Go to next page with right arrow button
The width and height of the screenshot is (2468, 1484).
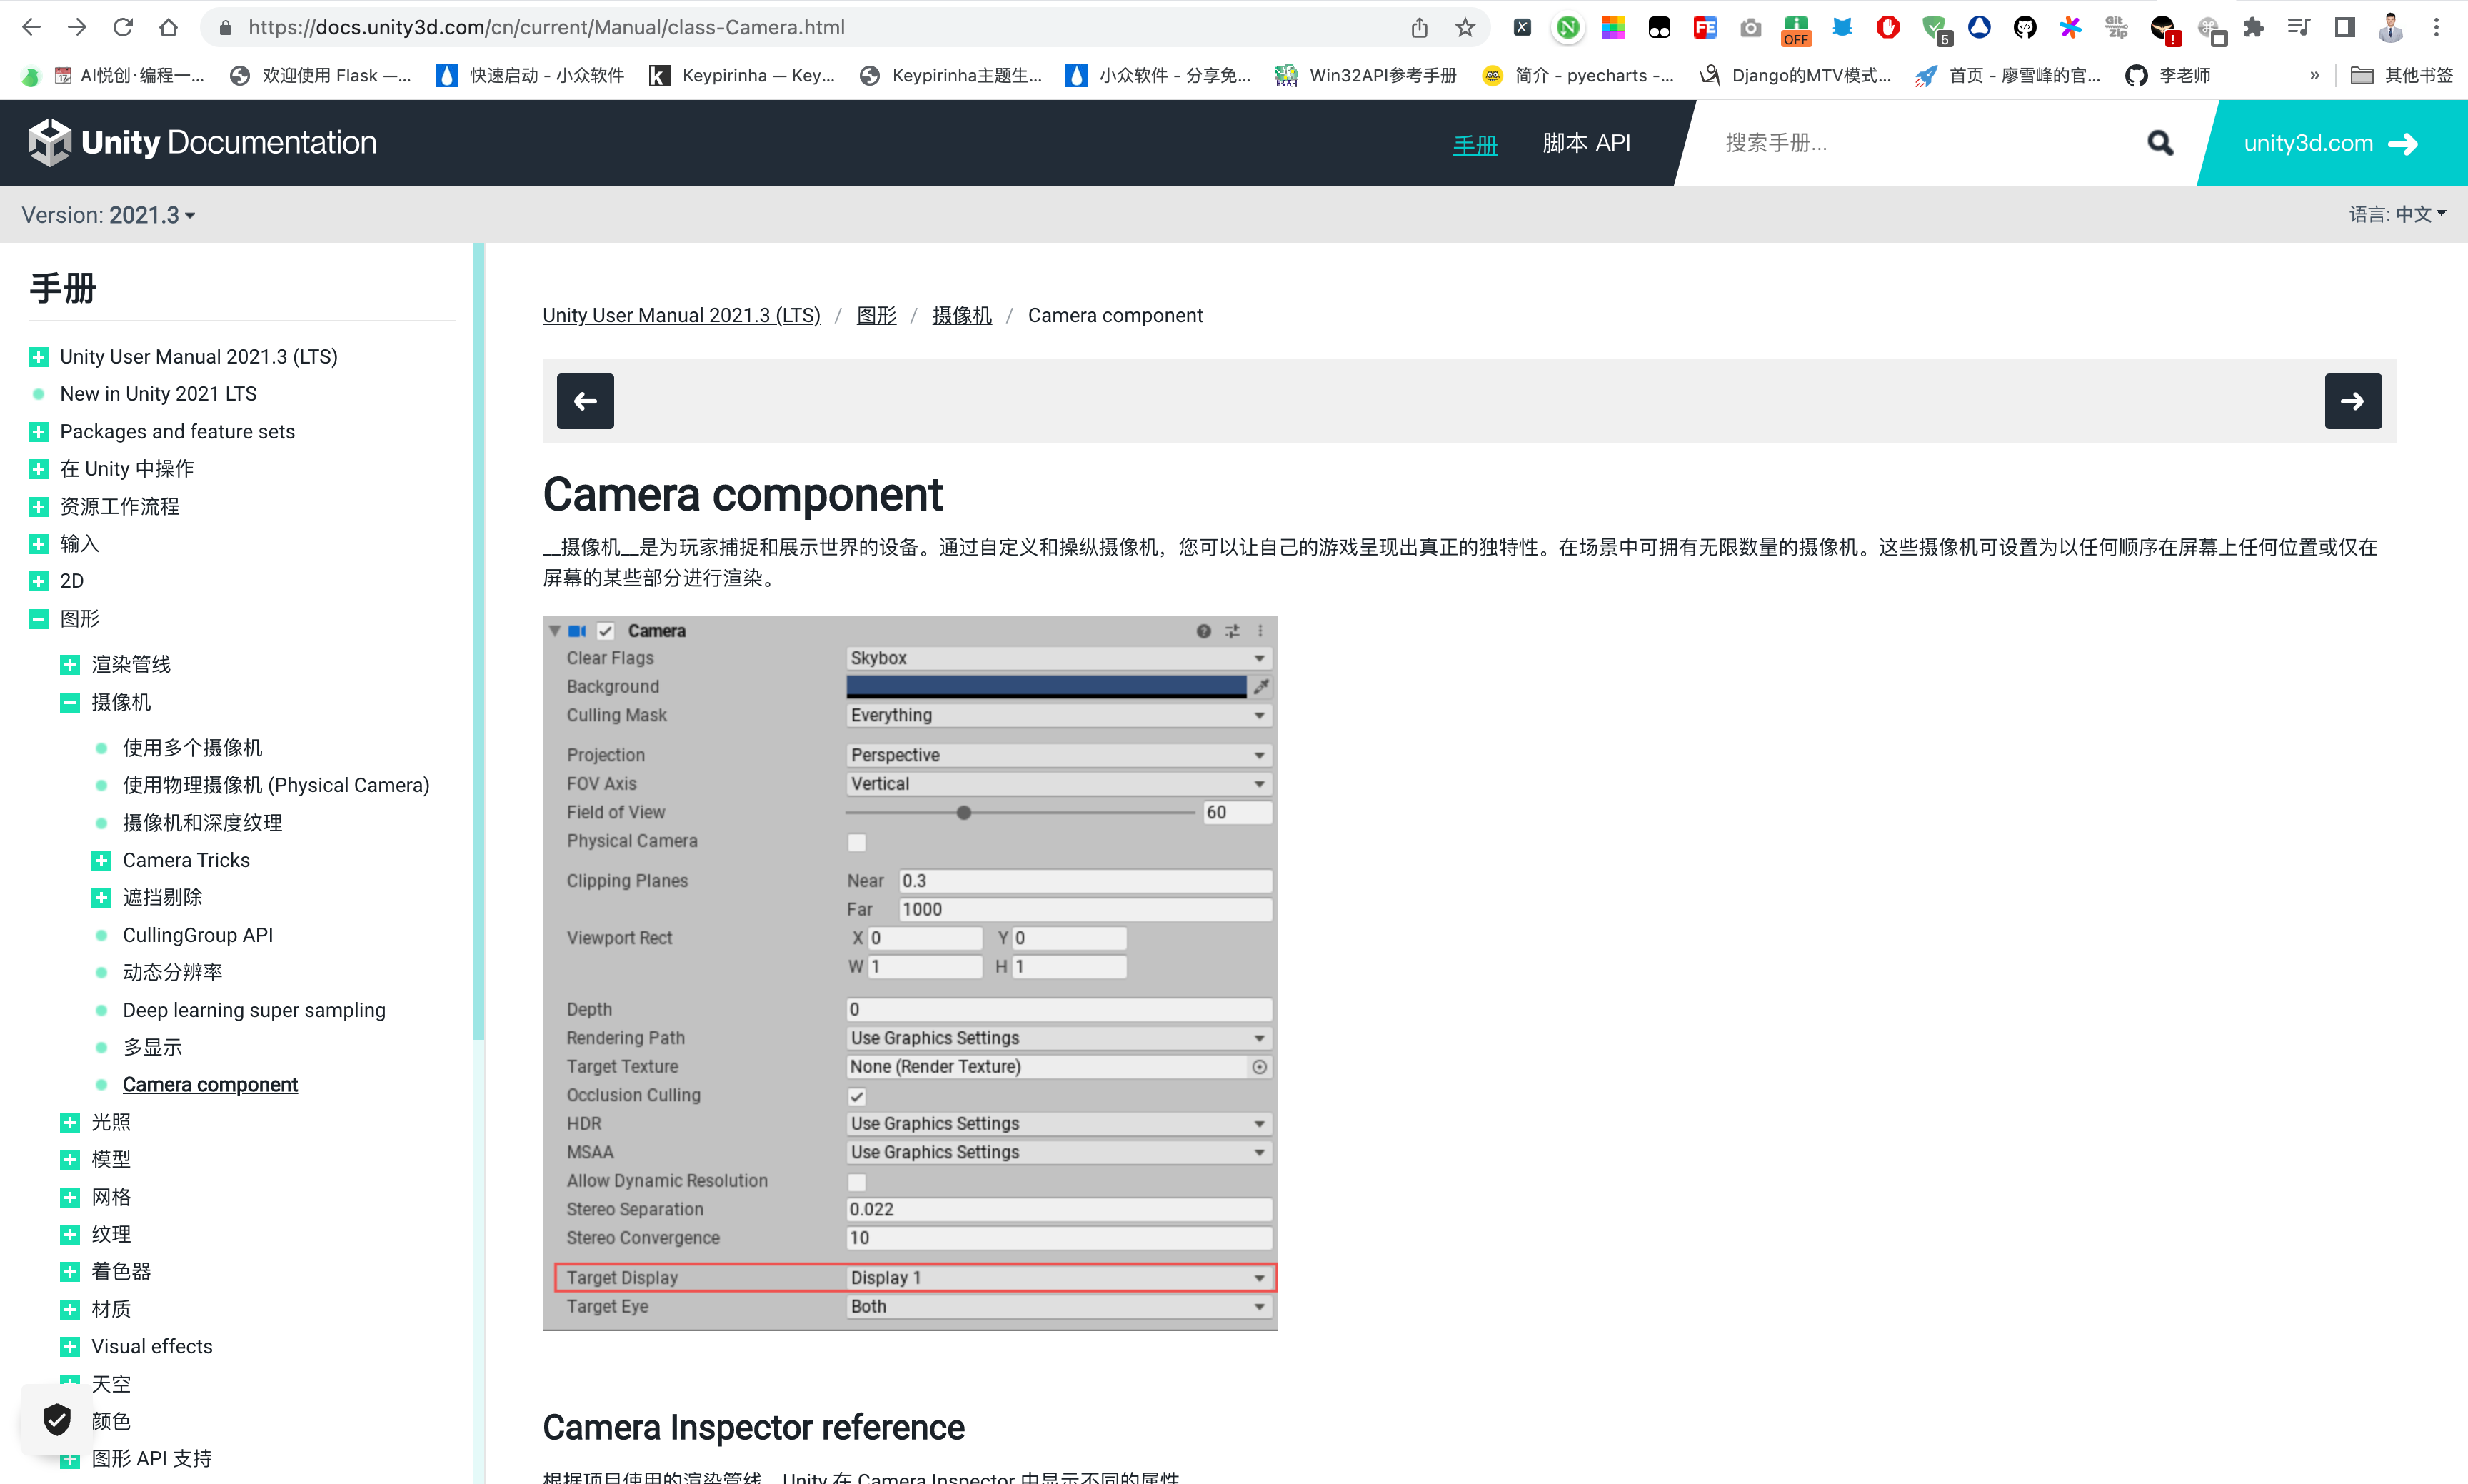[2352, 401]
